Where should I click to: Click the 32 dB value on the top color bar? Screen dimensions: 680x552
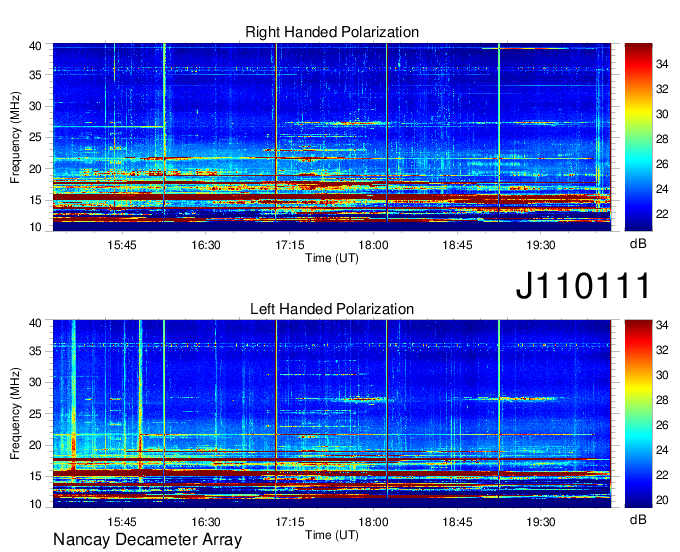pyautogui.click(x=662, y=89)
